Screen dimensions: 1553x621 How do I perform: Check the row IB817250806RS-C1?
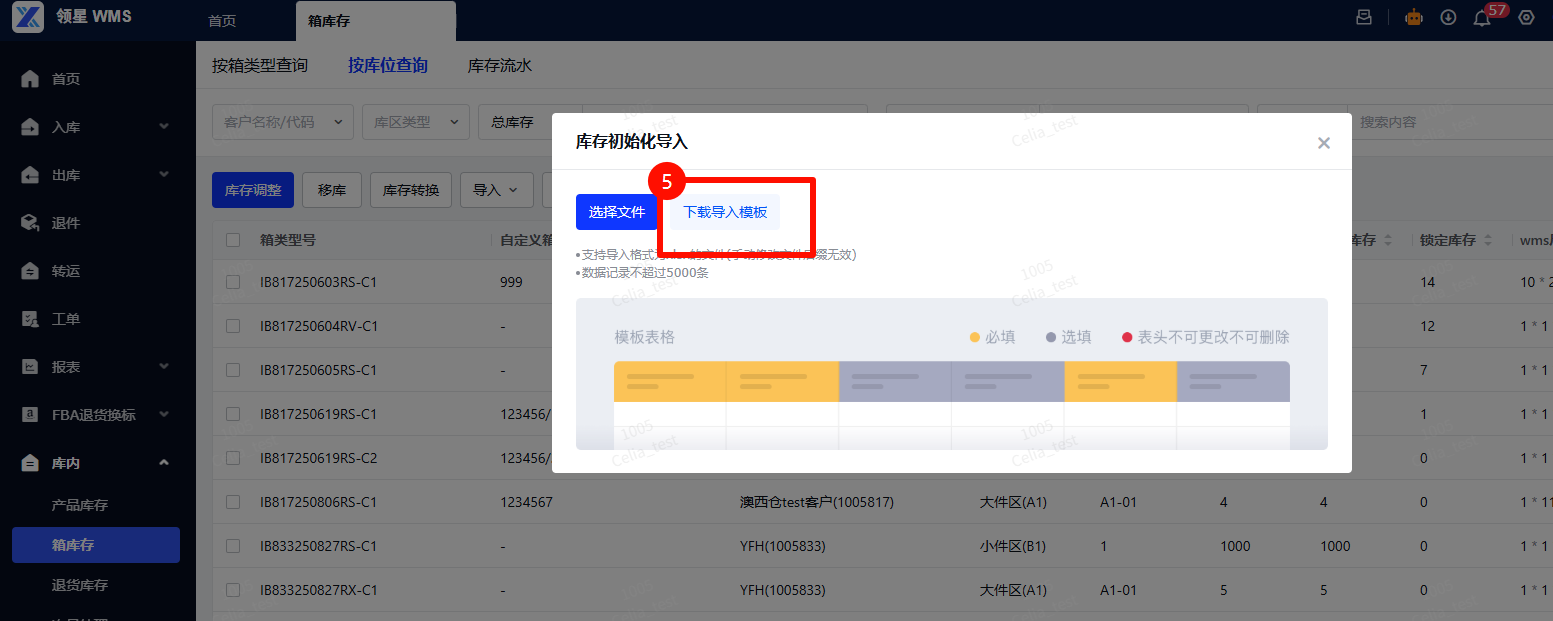point(233,502)
